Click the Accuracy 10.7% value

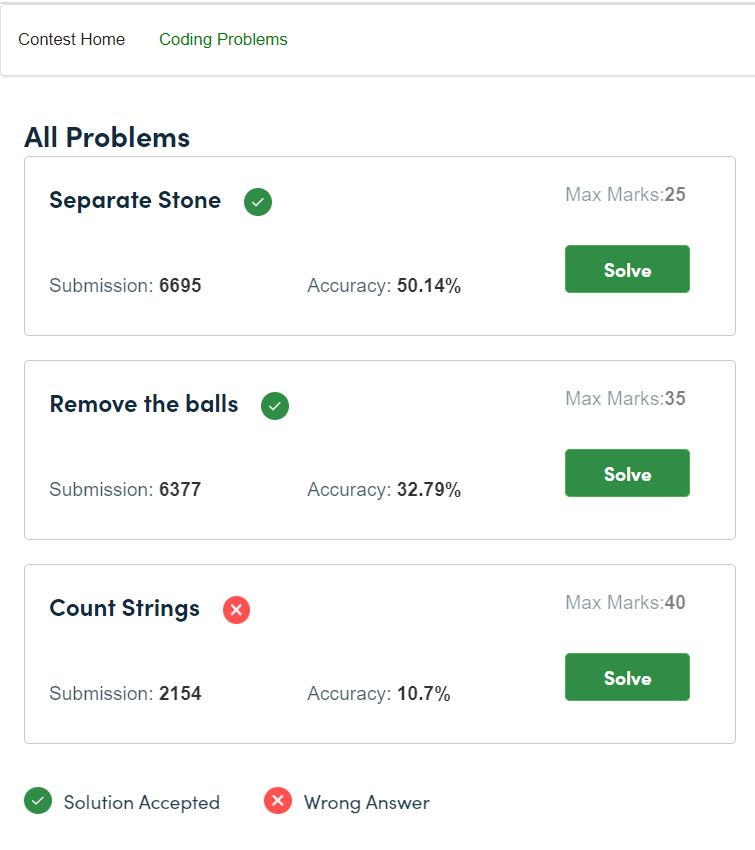423,693
